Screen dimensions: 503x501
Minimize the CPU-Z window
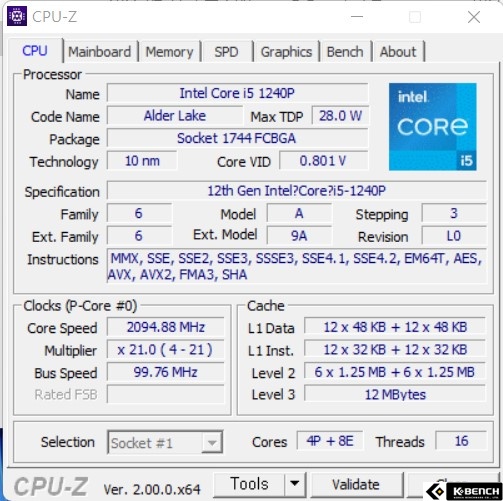pyautogui.click(x=357, y=16)
